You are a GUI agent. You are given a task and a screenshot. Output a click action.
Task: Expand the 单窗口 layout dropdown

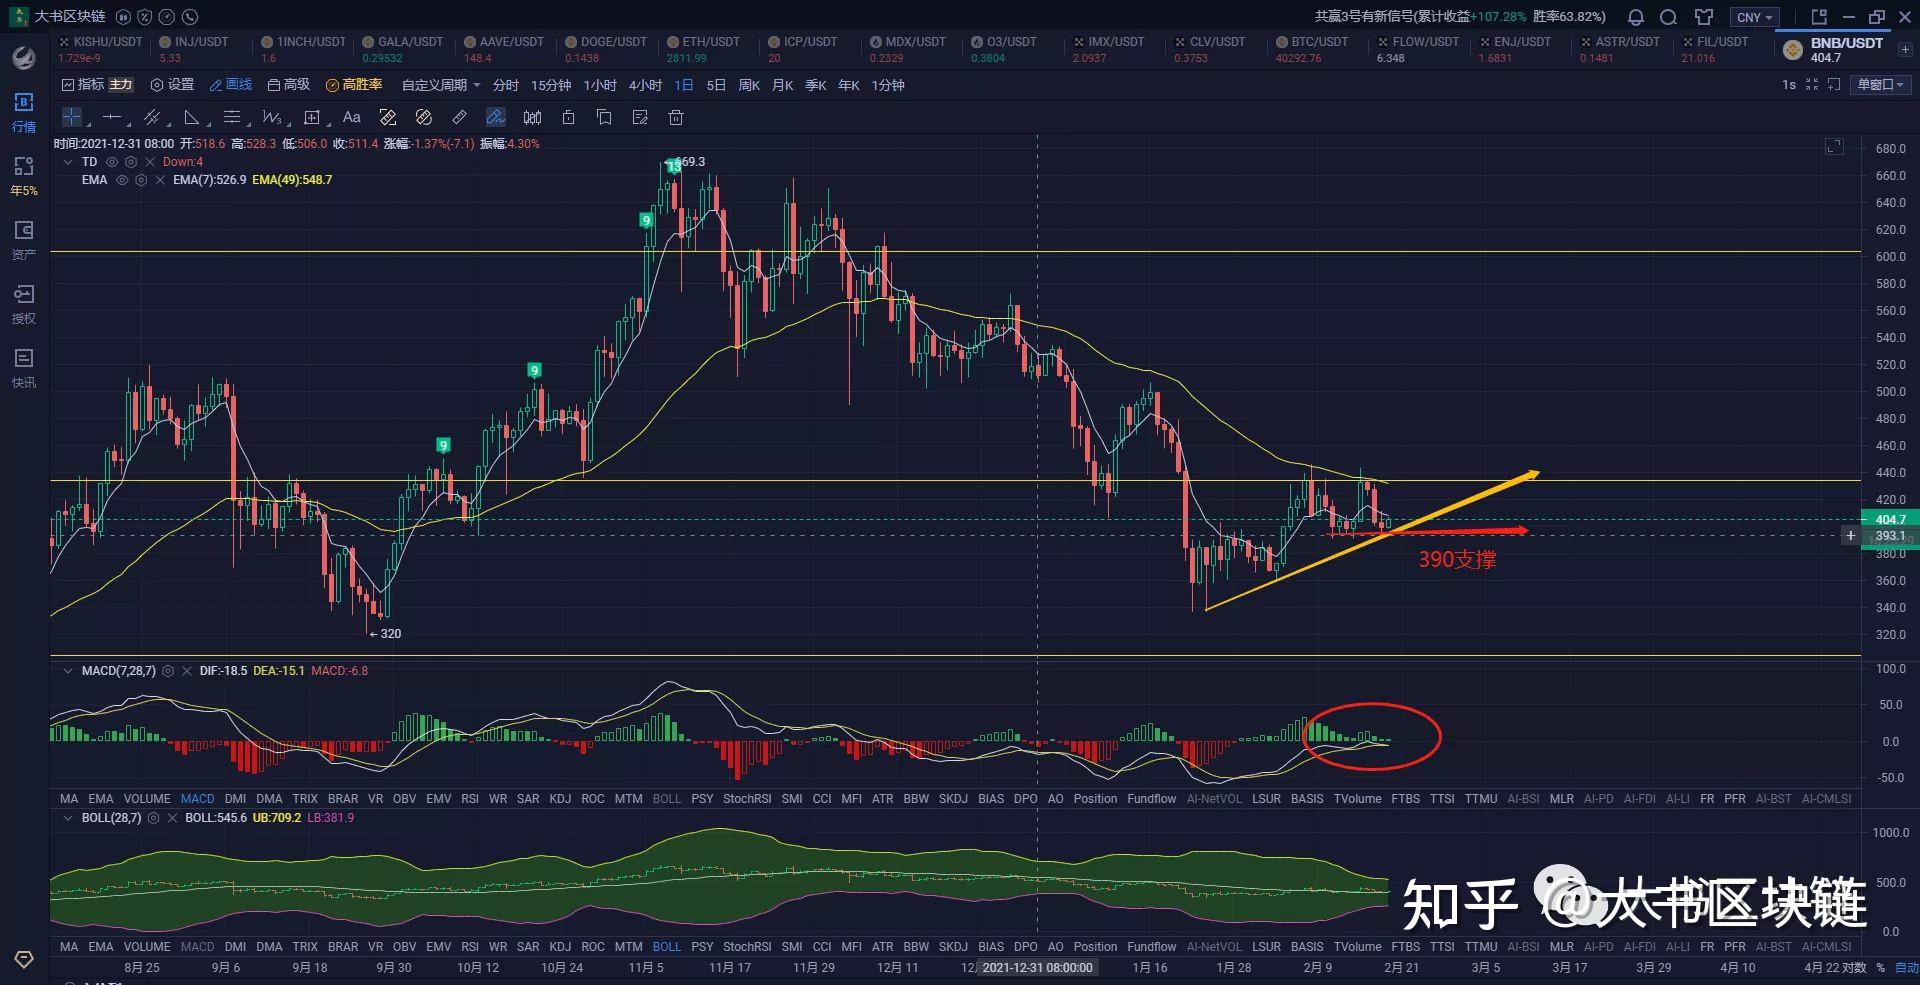(x=1880, y=85)
